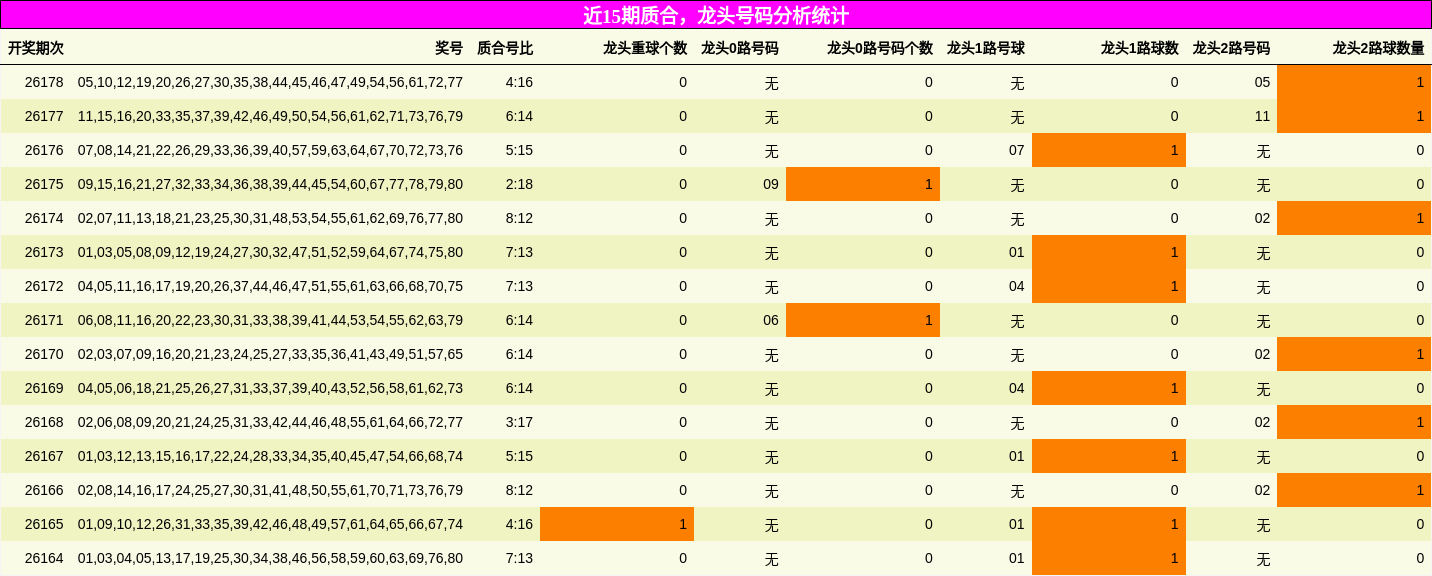Screen dimensions: 1432x576
Task: Select period number 26171
Action: [44, 320]
